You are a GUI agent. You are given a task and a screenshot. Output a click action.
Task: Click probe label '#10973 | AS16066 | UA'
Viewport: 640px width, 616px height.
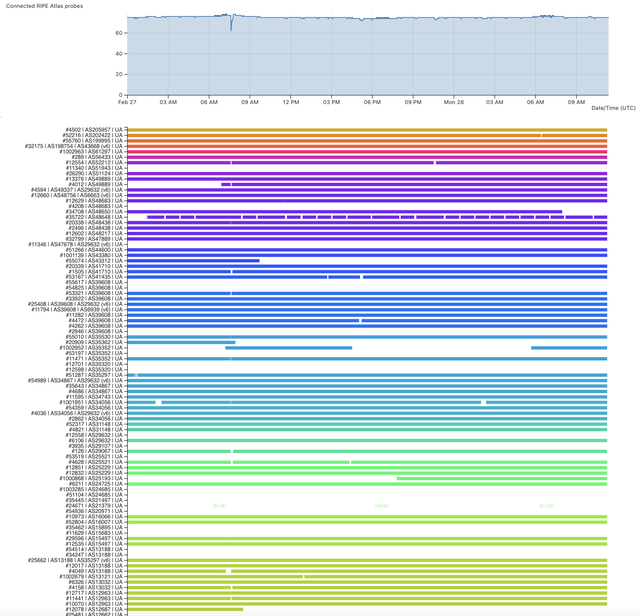coord(94,516)
